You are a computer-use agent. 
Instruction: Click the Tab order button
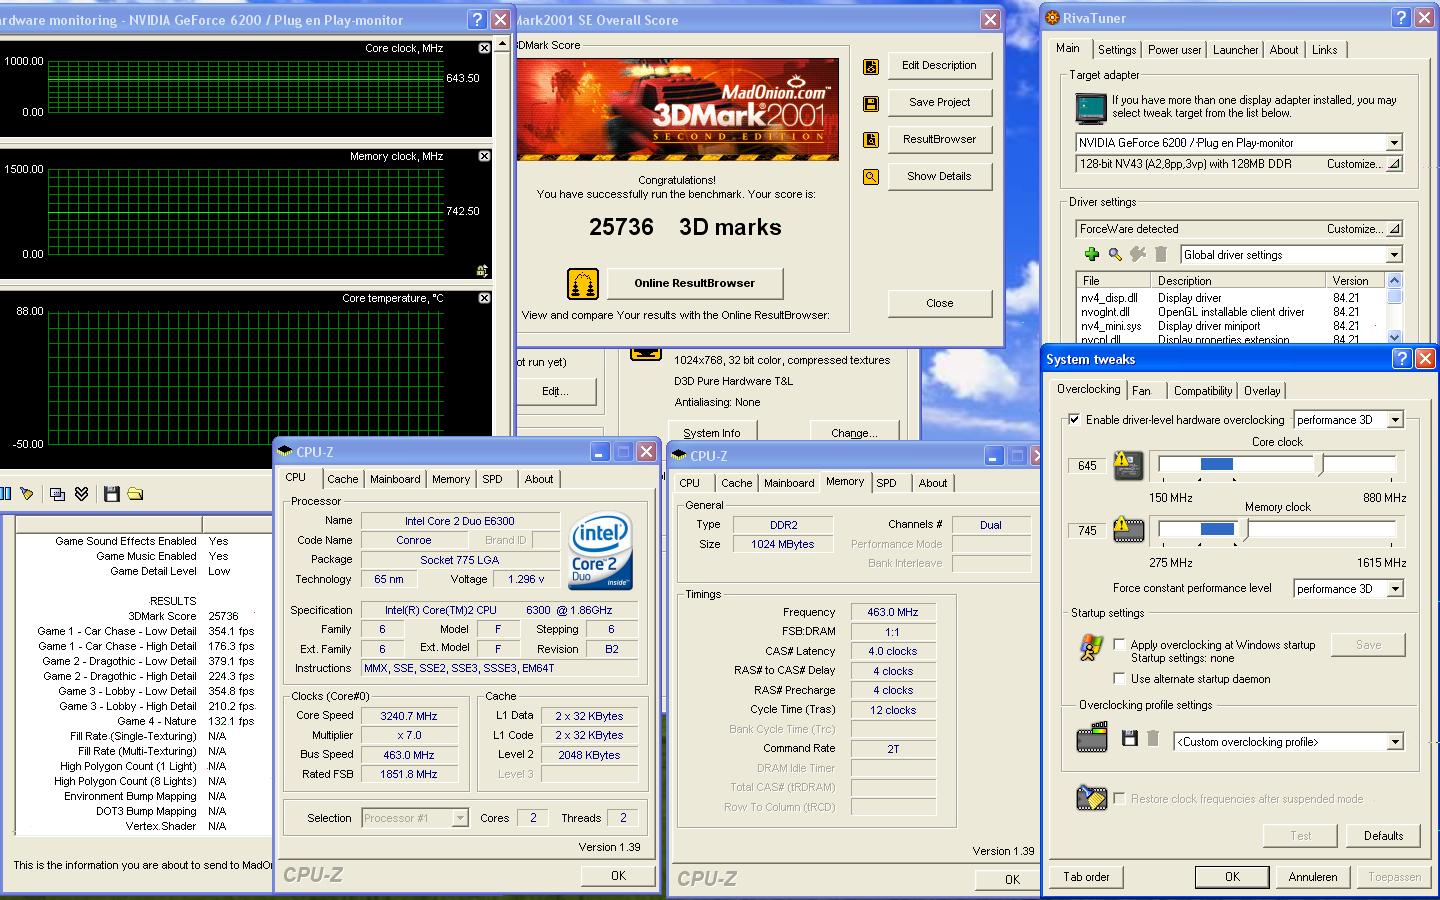[x=1086, y=877]
